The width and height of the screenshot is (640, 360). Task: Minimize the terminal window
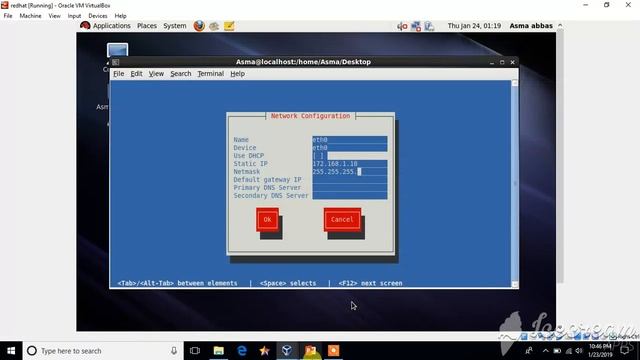click(491, 62)
